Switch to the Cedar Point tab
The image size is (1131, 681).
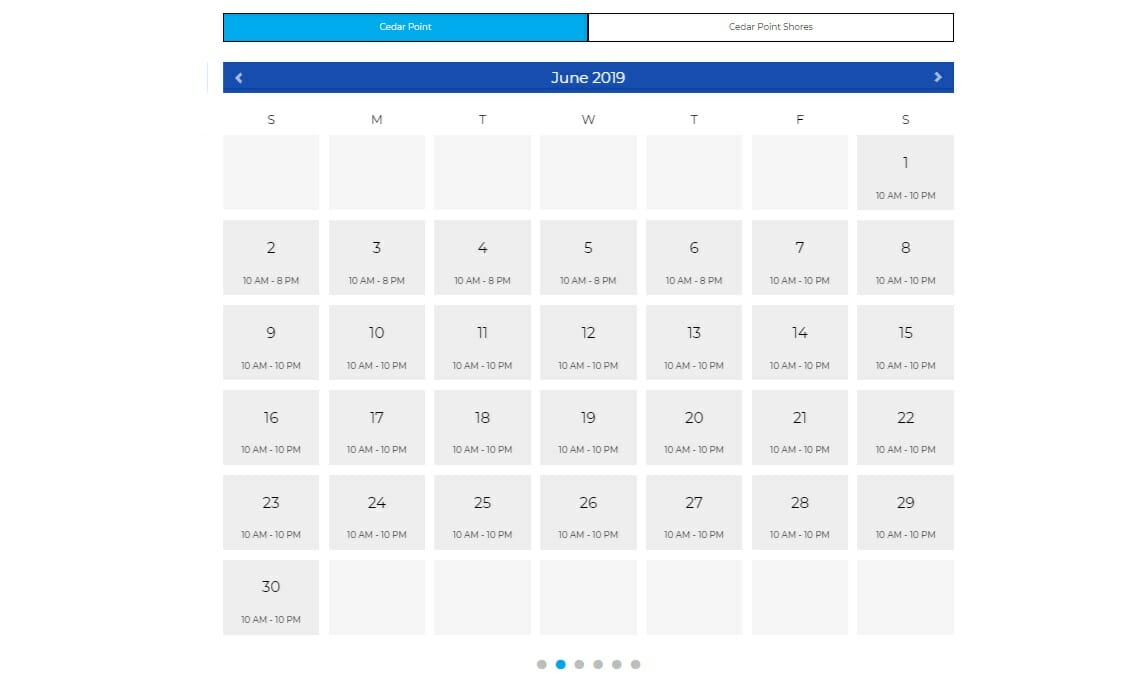405,27
